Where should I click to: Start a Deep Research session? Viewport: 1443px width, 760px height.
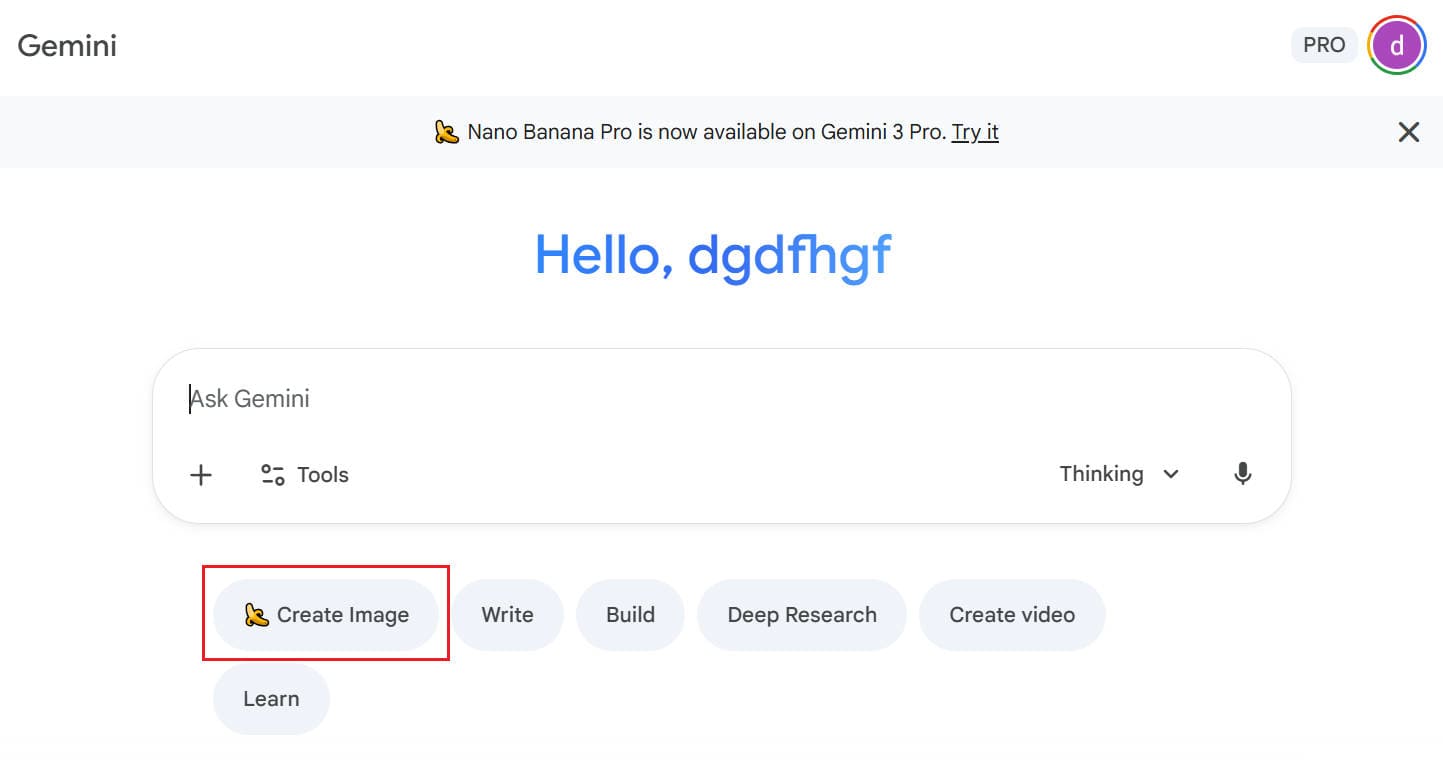pos(801,615)
